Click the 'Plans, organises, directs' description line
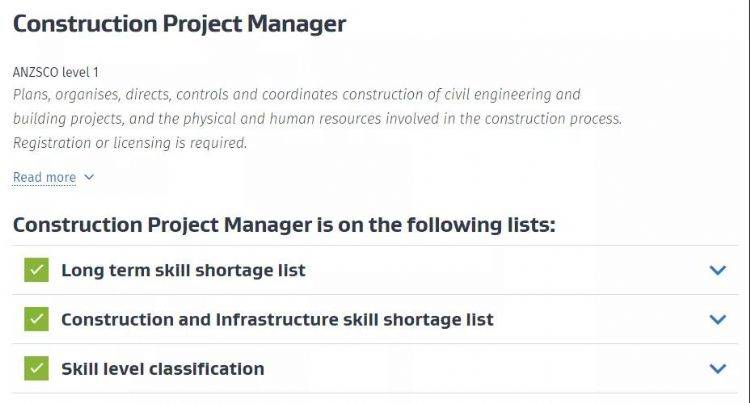 click(x=297, y=95)
